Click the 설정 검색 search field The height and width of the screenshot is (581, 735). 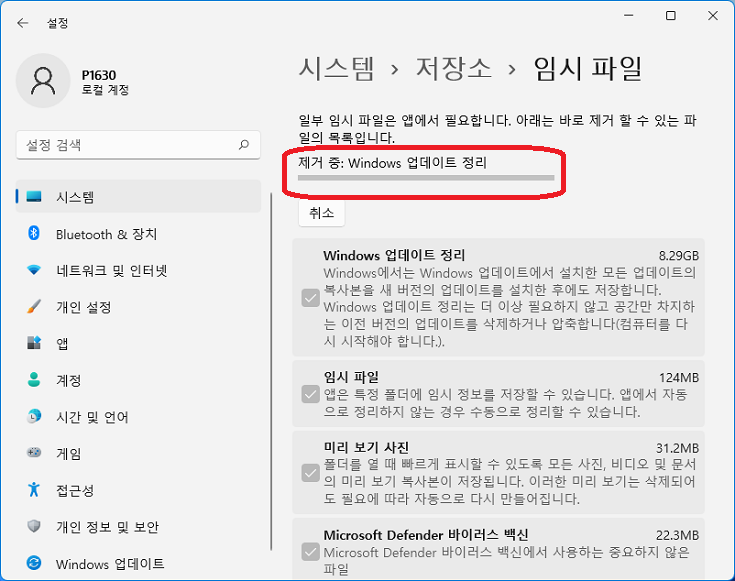tap(138, 144)
